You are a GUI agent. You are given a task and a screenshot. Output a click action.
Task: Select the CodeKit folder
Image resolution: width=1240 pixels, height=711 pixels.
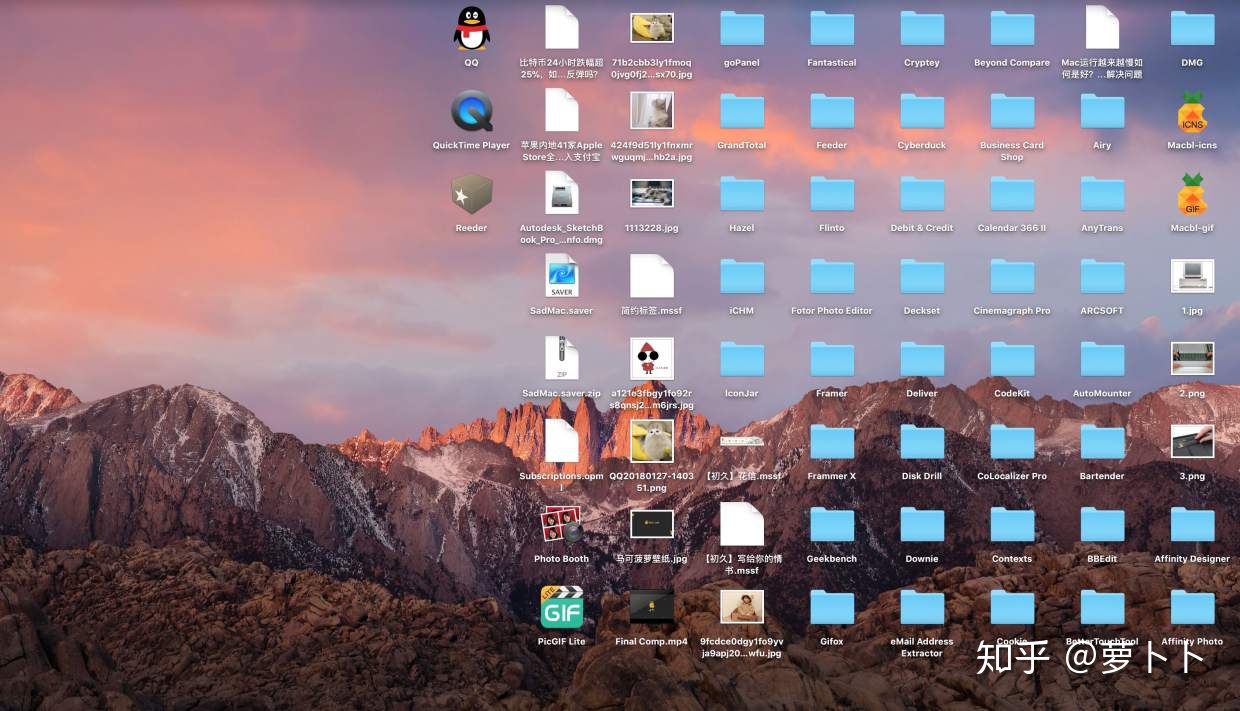pos(1012,360)
